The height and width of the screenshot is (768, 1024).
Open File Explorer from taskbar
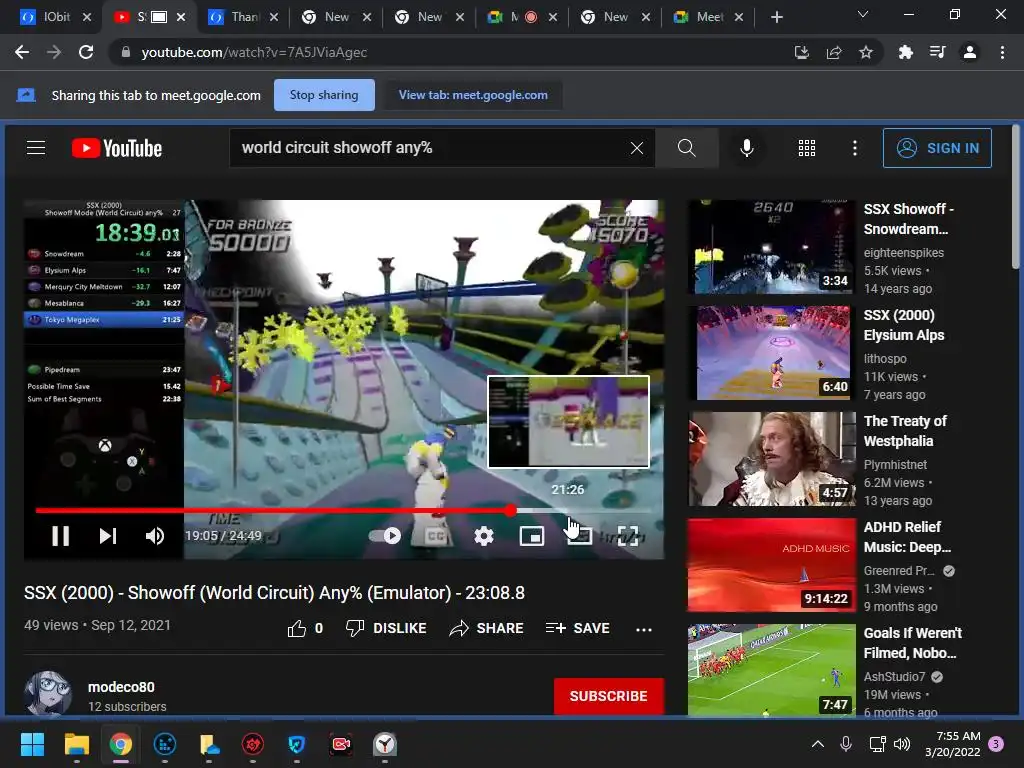click(x=76, y=744)
